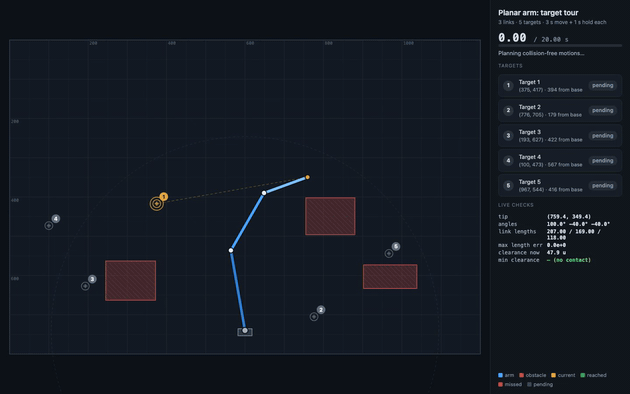This screenshot has height=394, width=630.
Task: Click the arm's first joint above base
Action: click(x=231, y=250)
